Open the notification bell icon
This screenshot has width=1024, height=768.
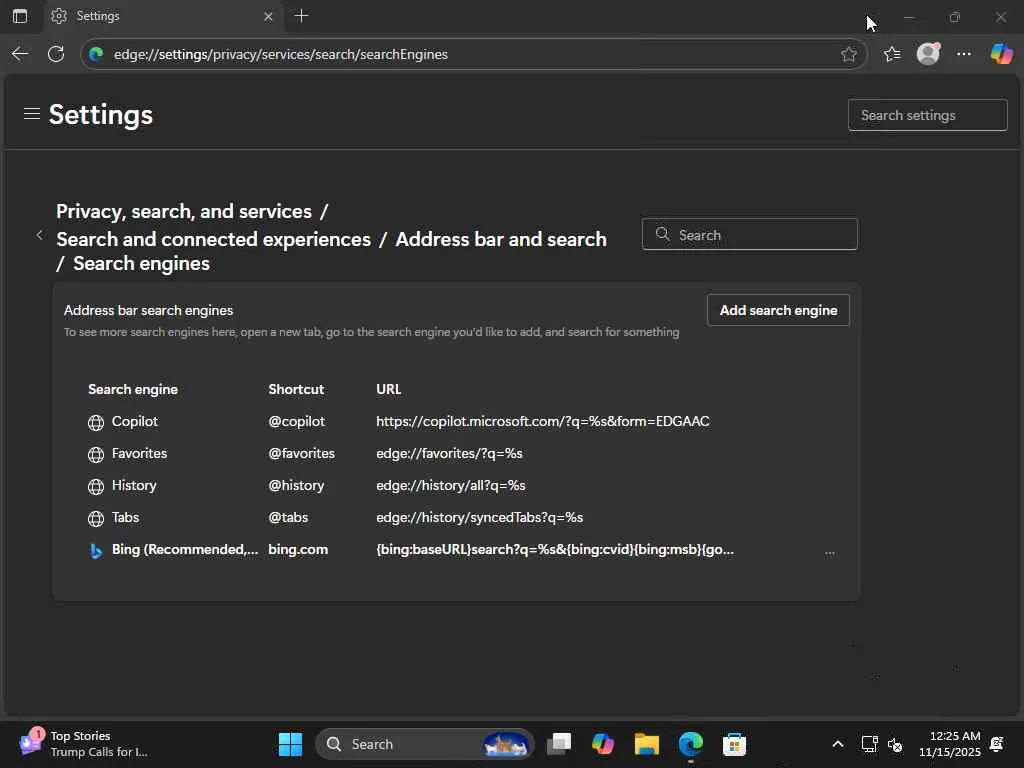pos(997,744)
